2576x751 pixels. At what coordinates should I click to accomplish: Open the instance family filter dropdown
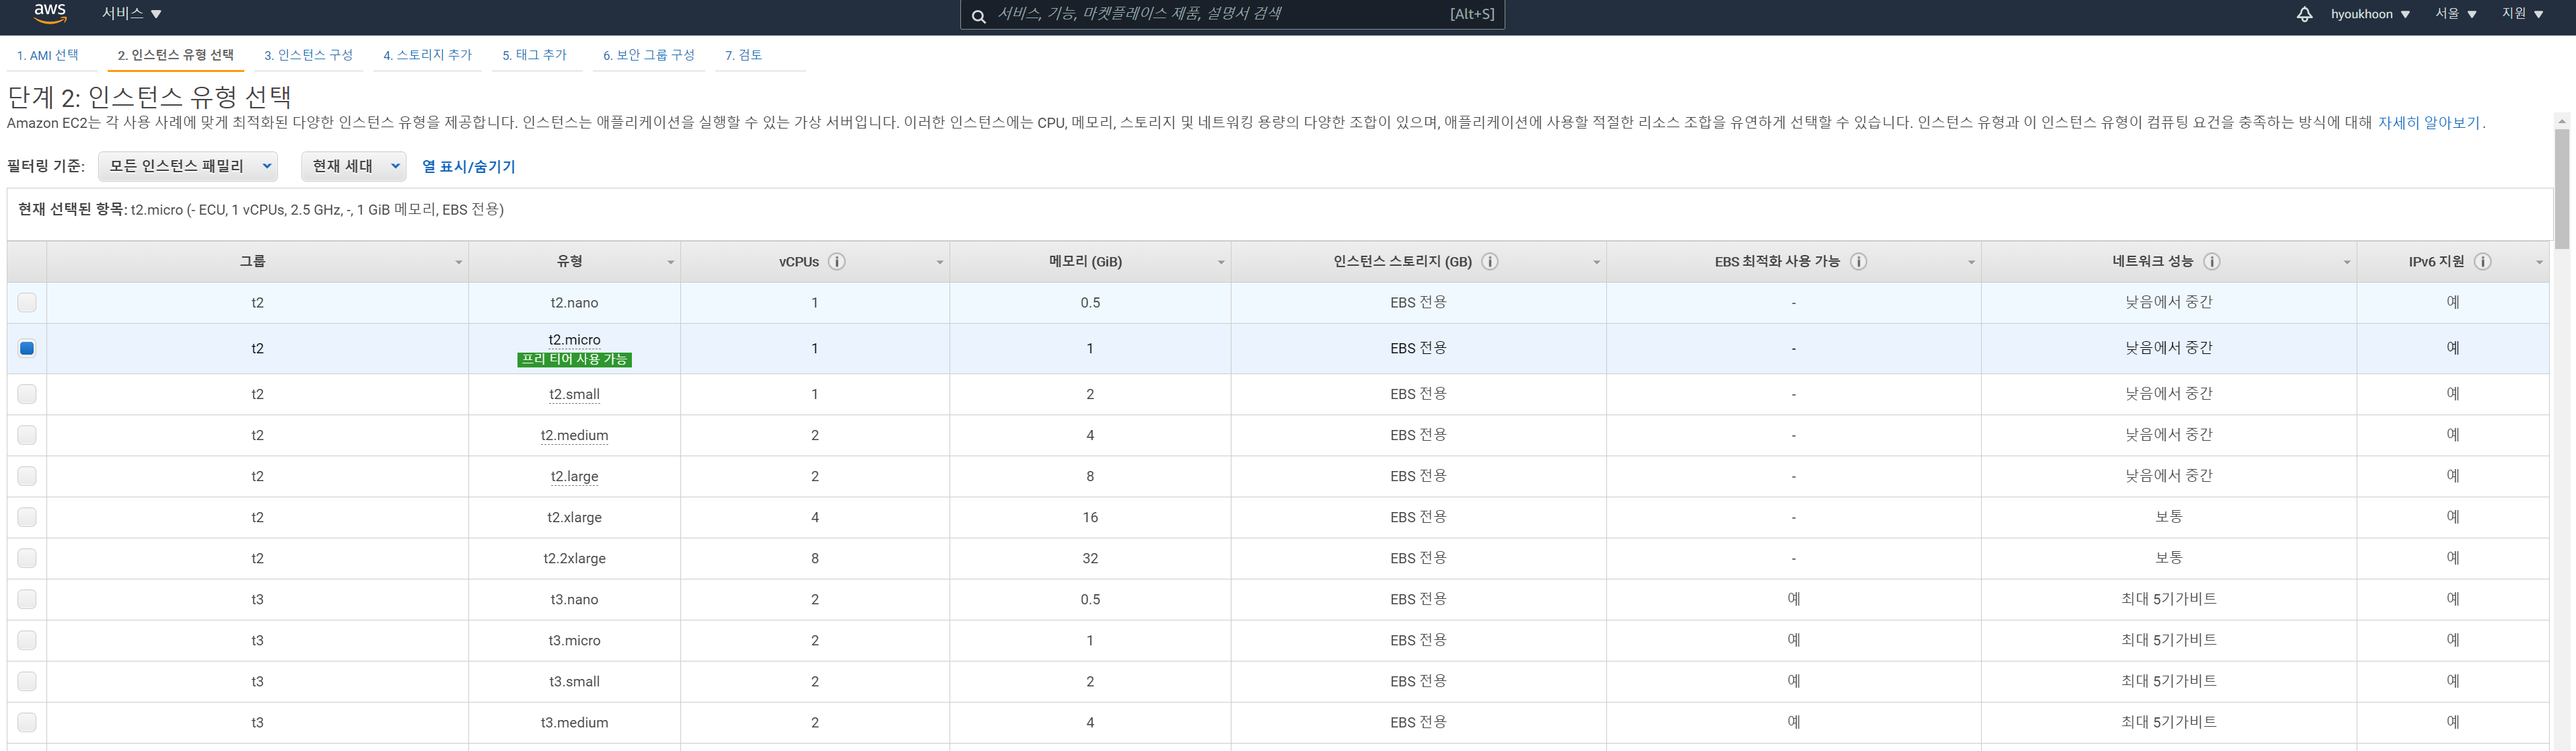coord(188,166)
